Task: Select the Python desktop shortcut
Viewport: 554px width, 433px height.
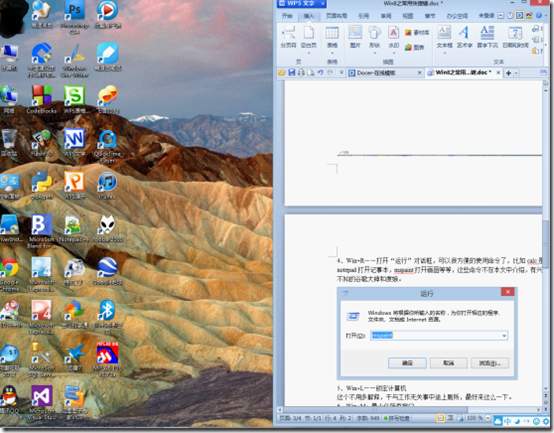Action: (42, 185)
